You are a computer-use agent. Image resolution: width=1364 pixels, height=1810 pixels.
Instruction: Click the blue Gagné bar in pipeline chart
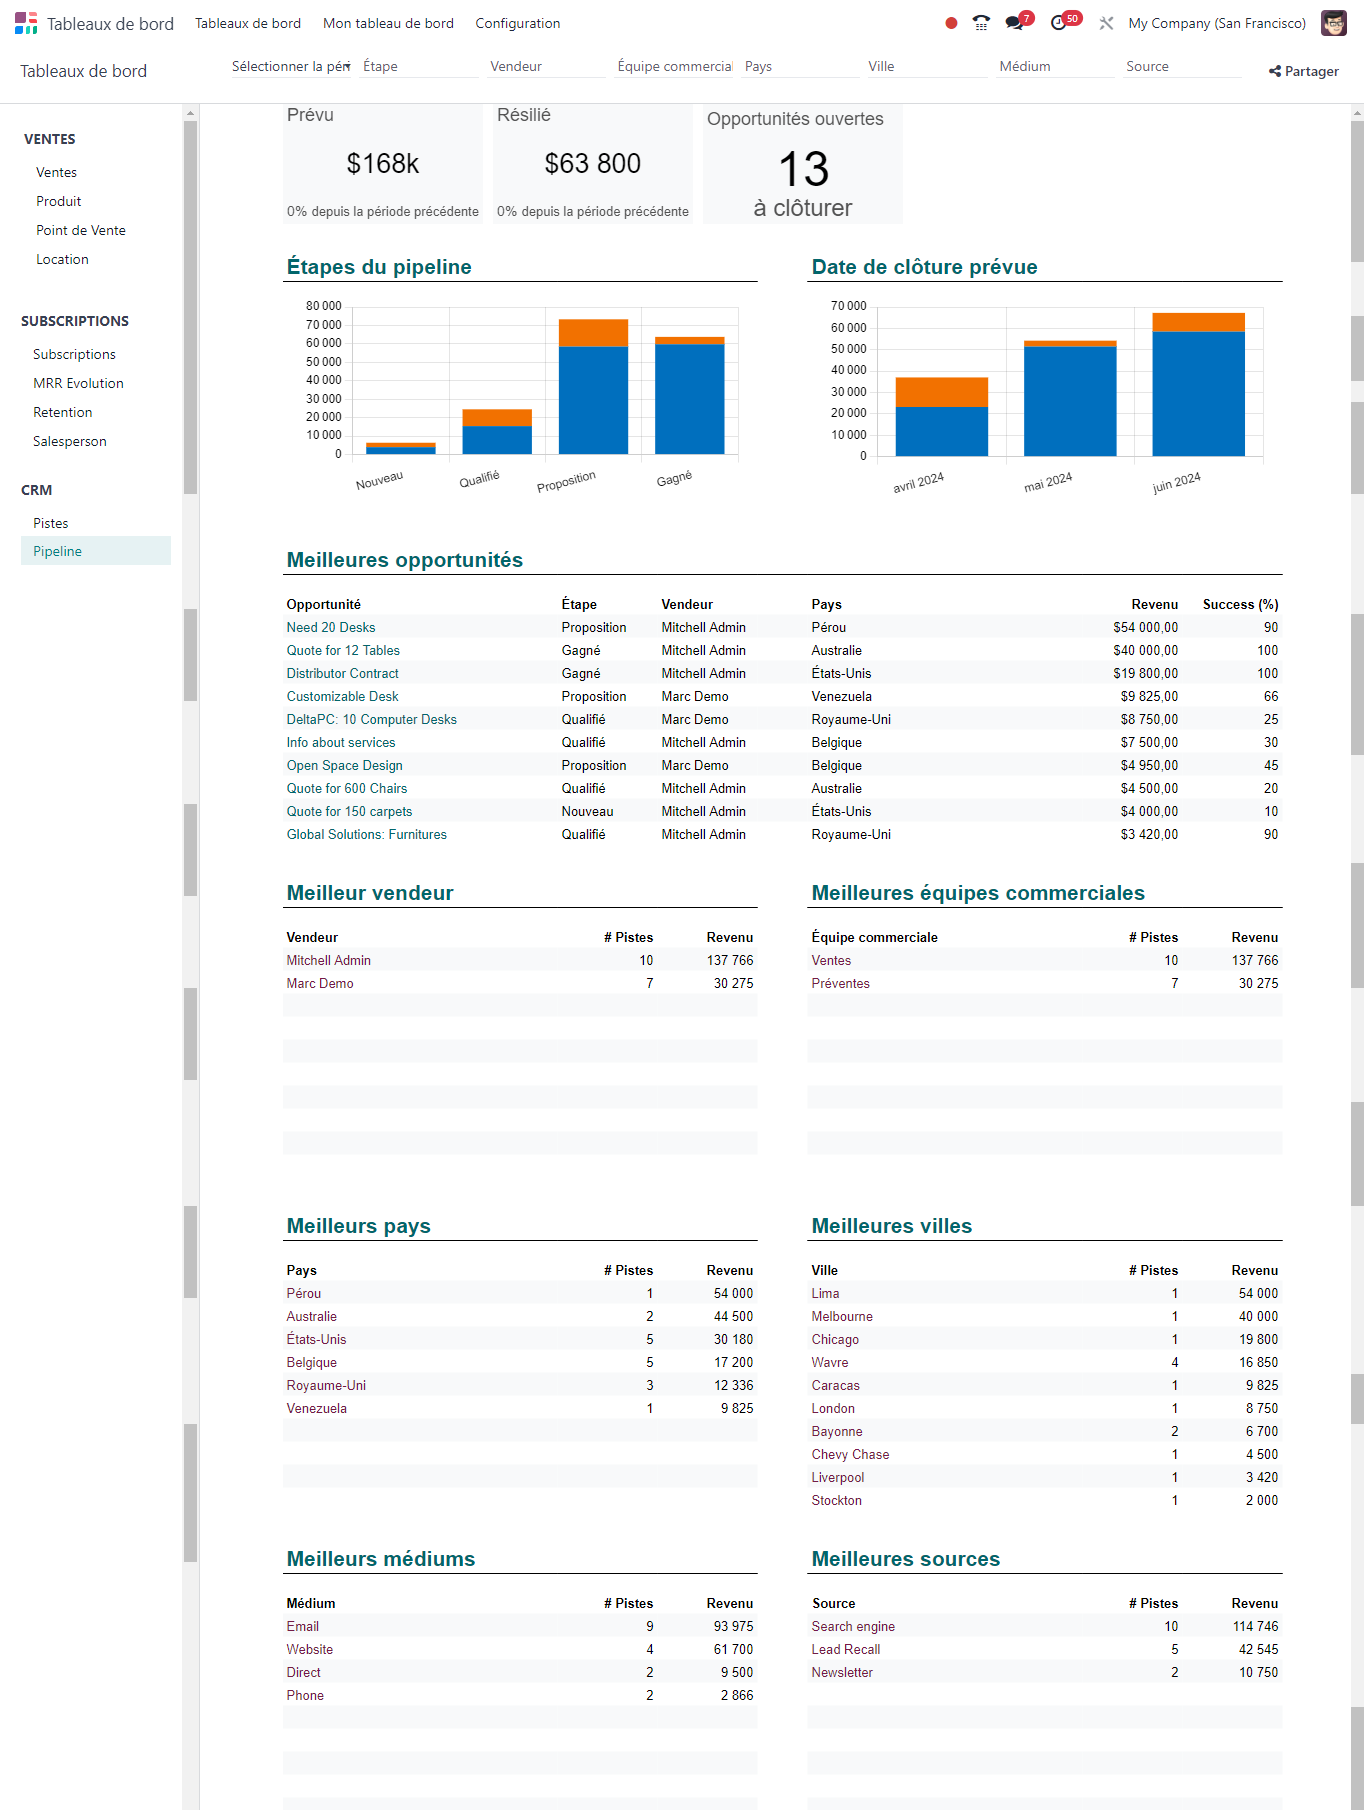tap(689, 398)
